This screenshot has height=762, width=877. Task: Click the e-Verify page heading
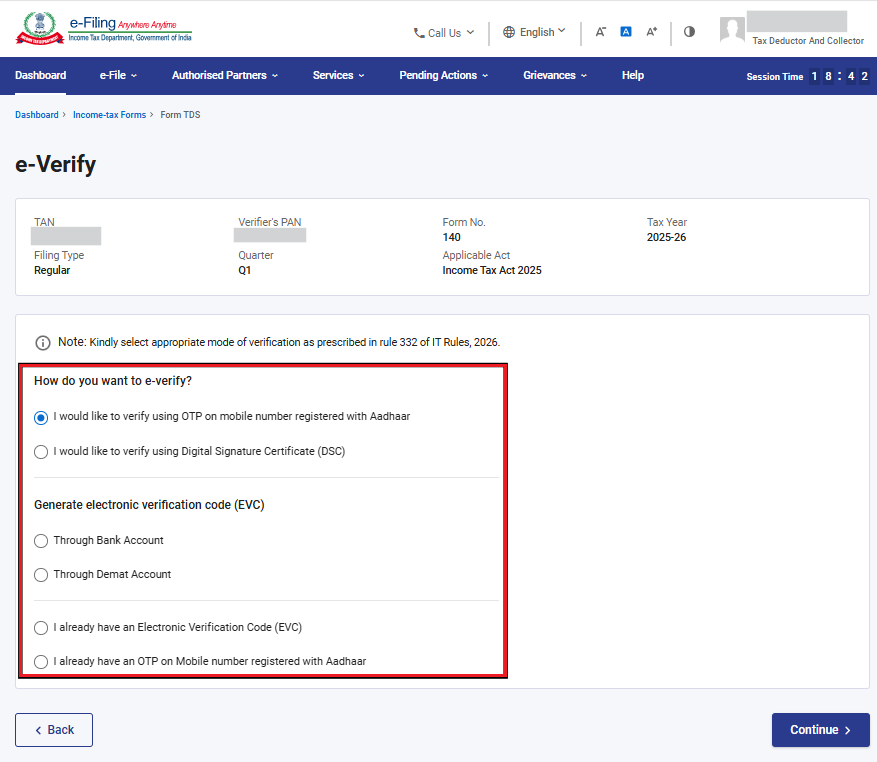55,164
